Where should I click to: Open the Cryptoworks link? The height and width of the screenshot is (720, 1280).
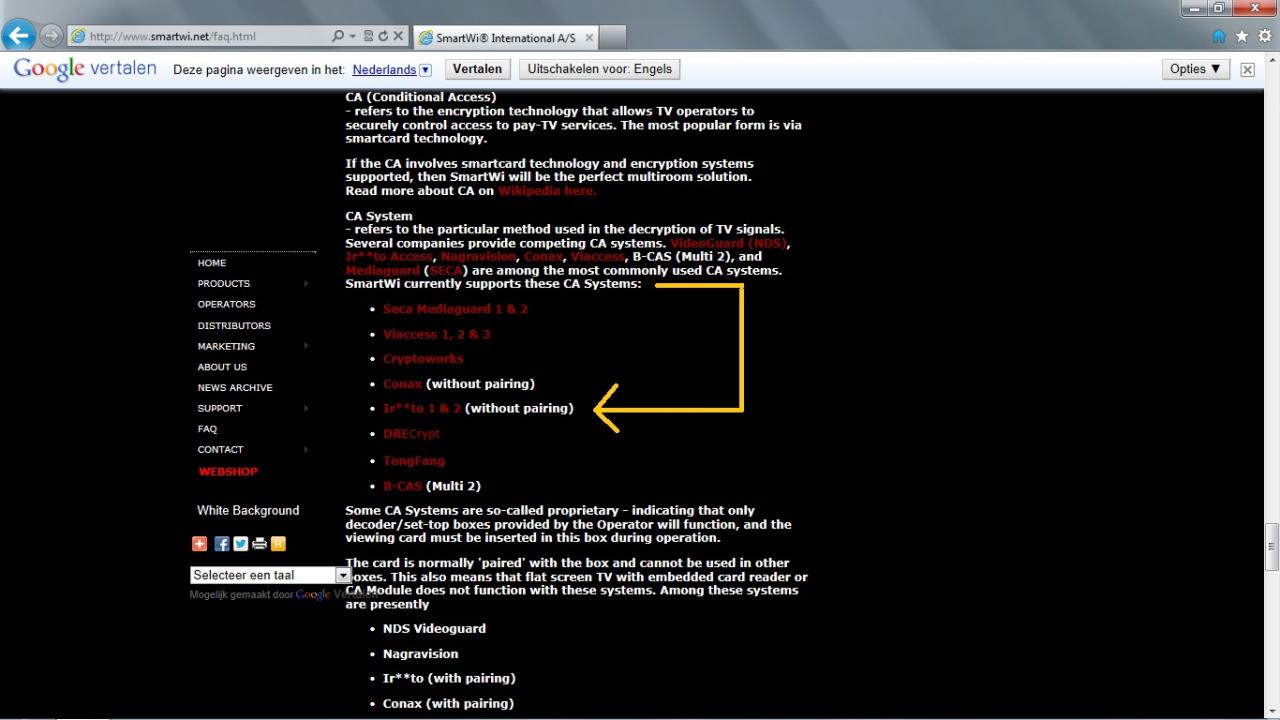(423, 359)
